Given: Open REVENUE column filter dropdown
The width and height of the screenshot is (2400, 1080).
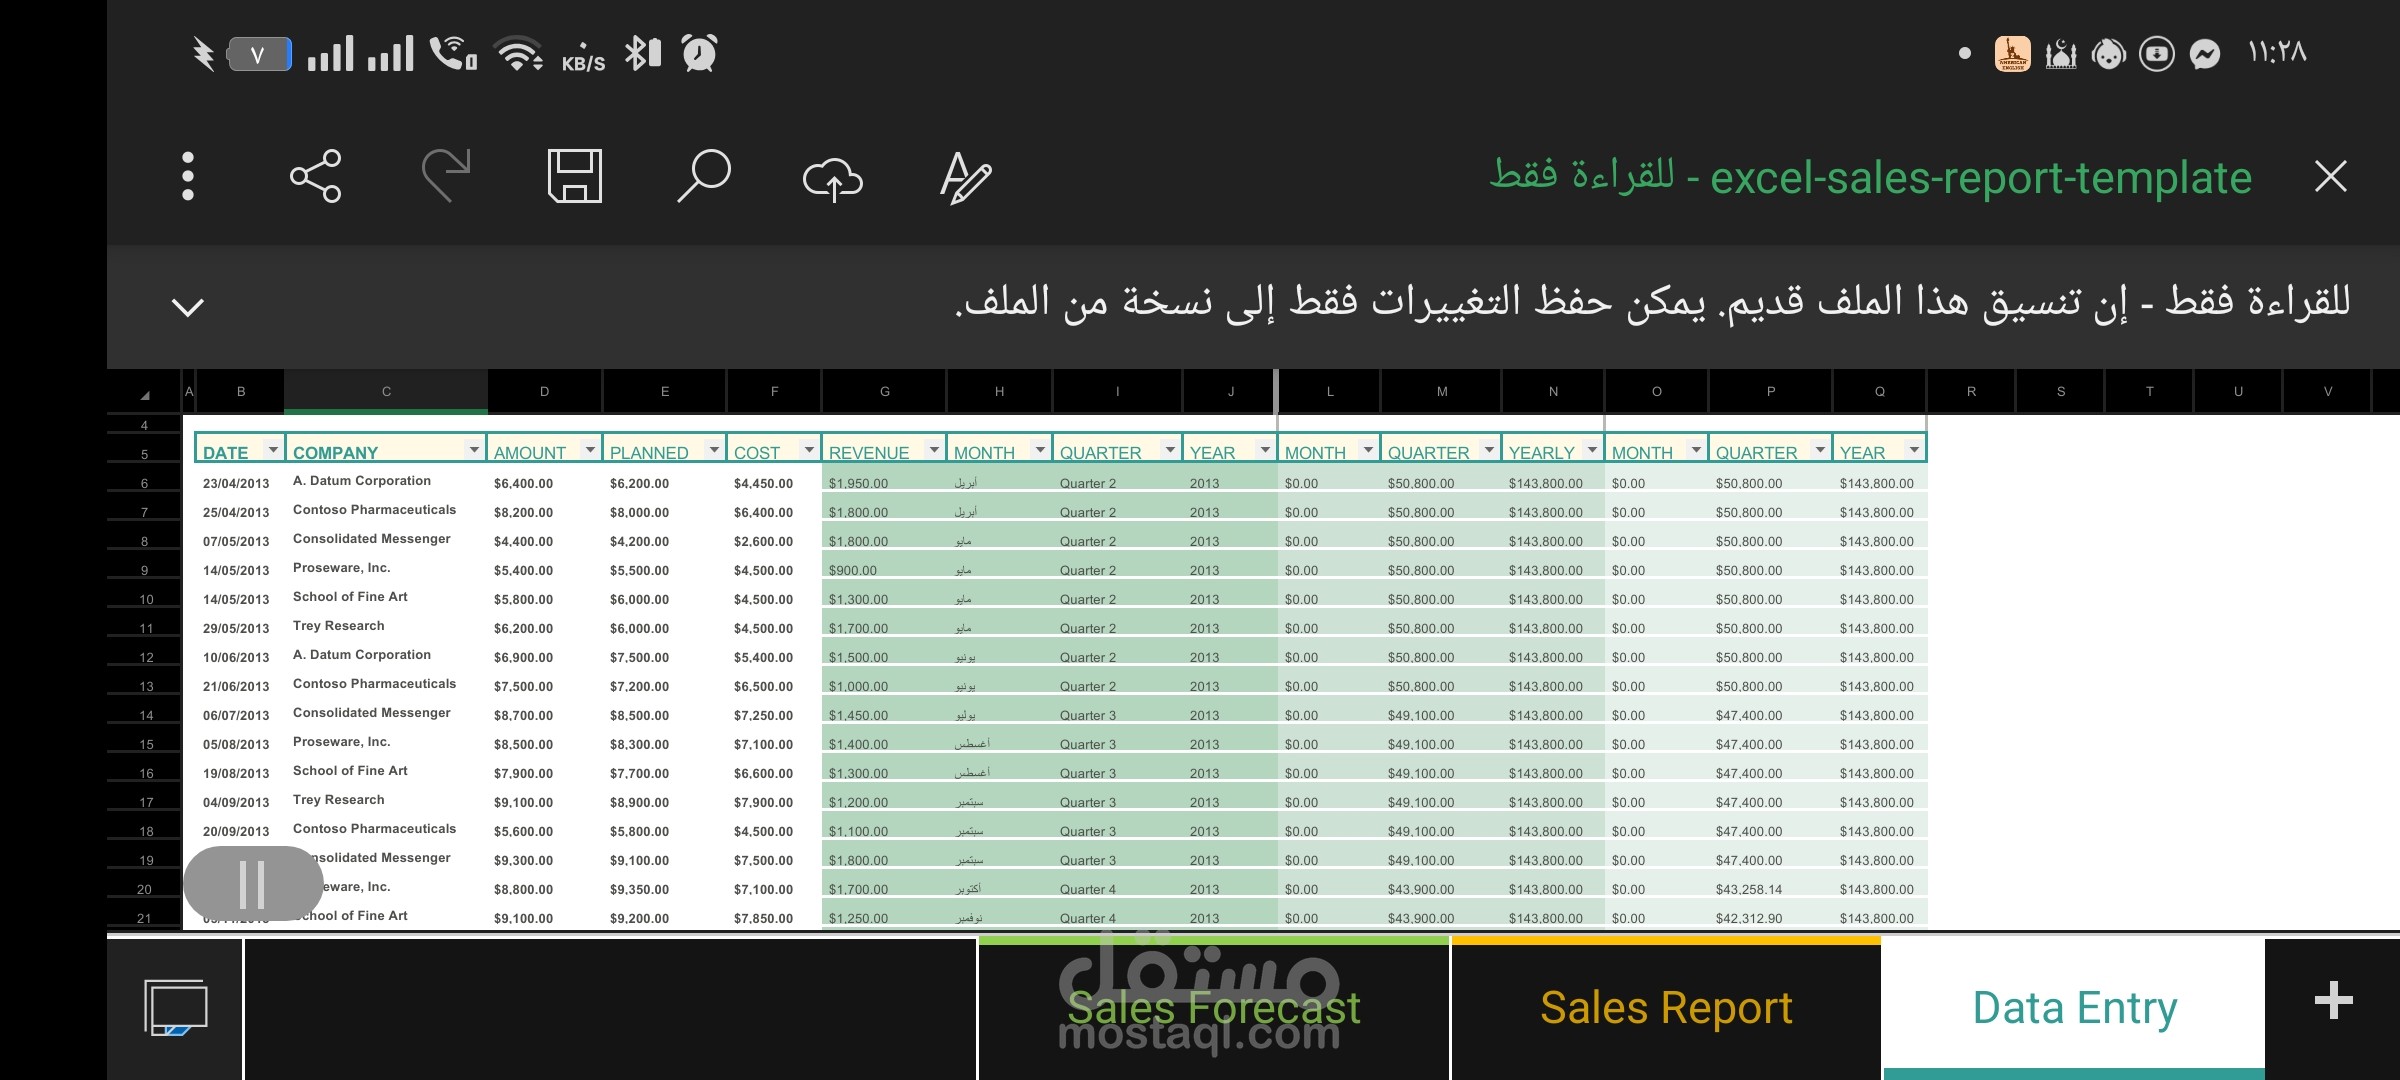Looking at the screenshot, I should pos(934,450).
